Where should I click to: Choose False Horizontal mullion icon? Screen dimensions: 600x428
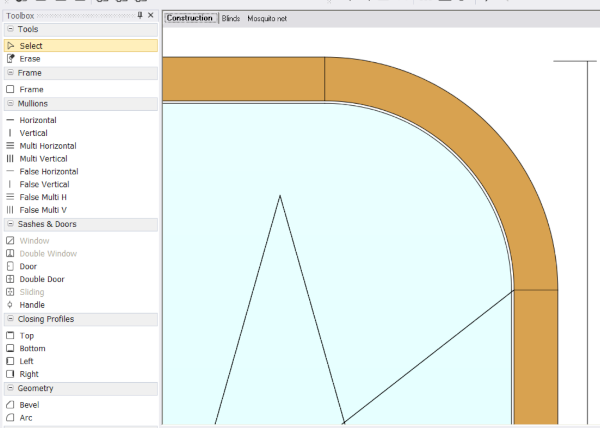point(10,171)
